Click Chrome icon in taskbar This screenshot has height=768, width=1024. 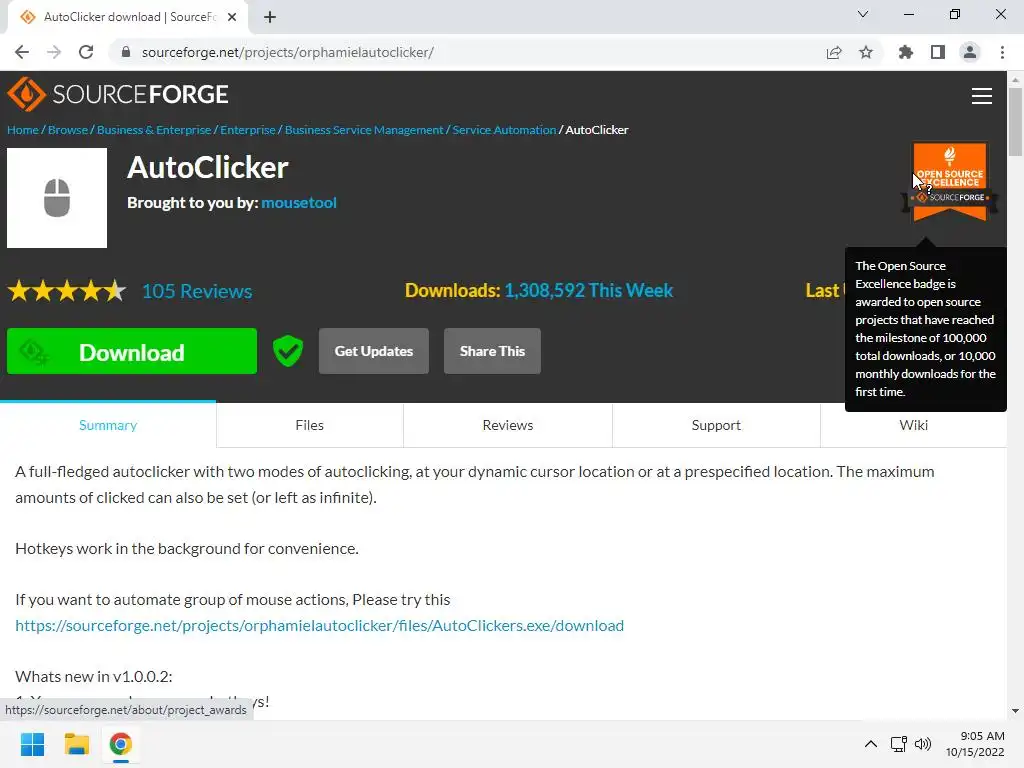pyautogui.click(x=120, y=744)
